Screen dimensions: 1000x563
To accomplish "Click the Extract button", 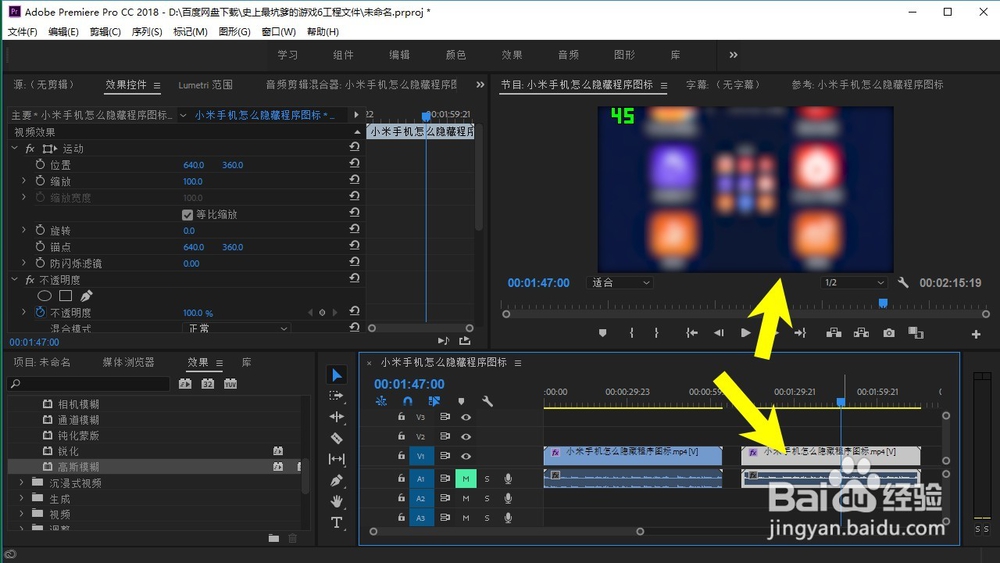I will (x=862, y=333).
